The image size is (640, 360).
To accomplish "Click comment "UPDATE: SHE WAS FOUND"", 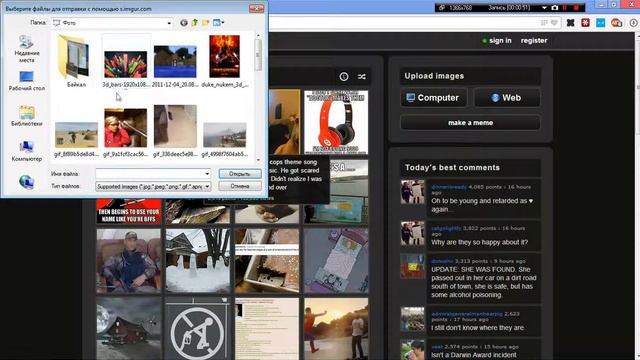I will (484, 282).
